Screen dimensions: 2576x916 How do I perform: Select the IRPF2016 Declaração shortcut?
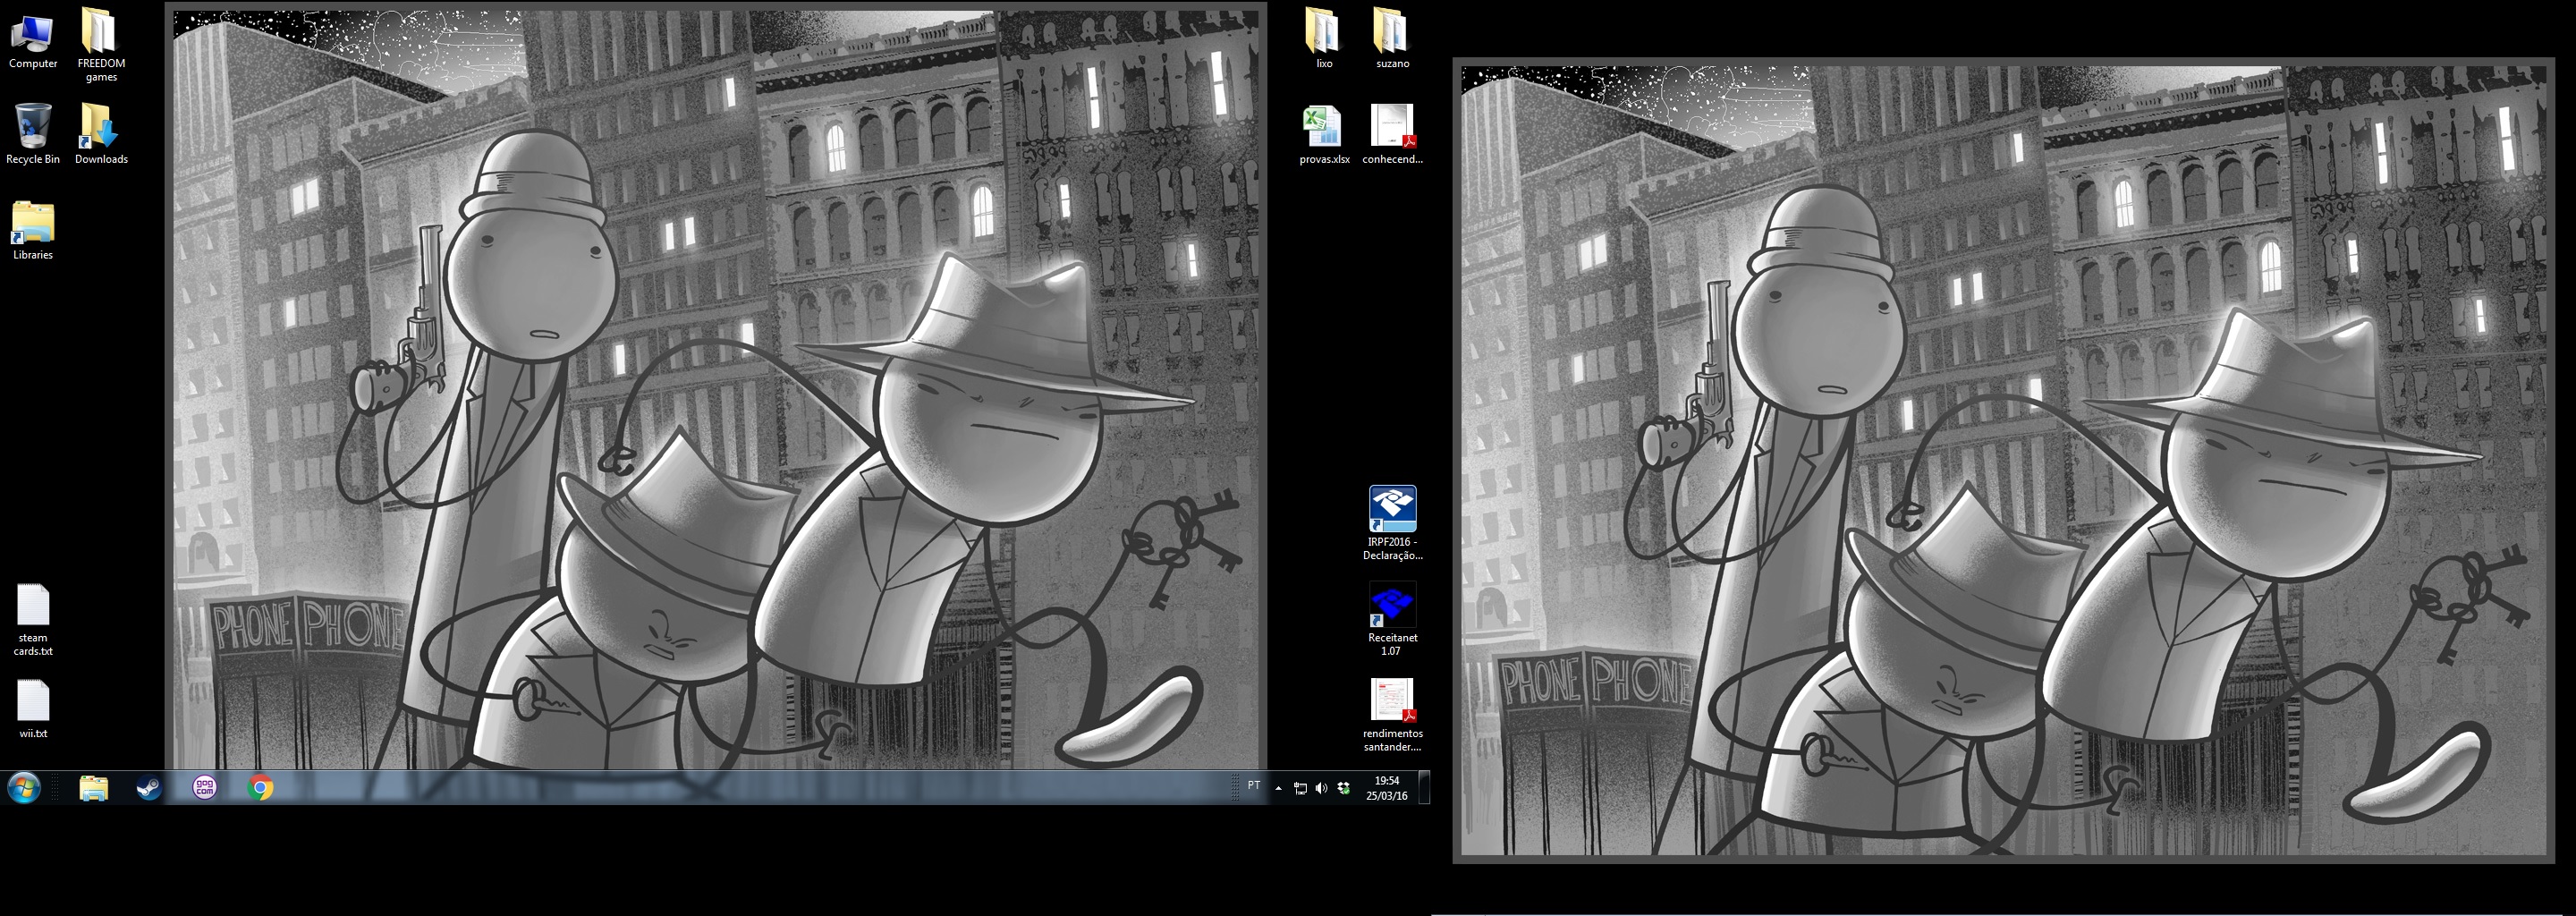click(x=1392, y=523)
